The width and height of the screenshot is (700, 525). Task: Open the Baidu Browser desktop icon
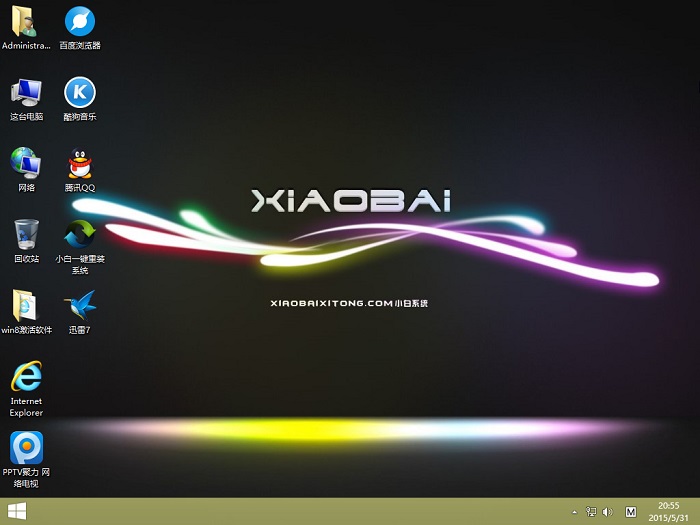(x=80, y=21)
